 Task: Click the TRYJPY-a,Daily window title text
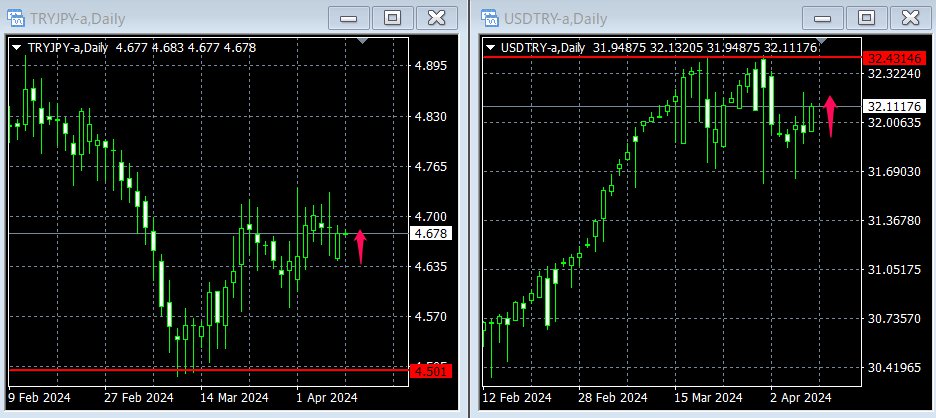pyautogui.click(x=76, y=19)
